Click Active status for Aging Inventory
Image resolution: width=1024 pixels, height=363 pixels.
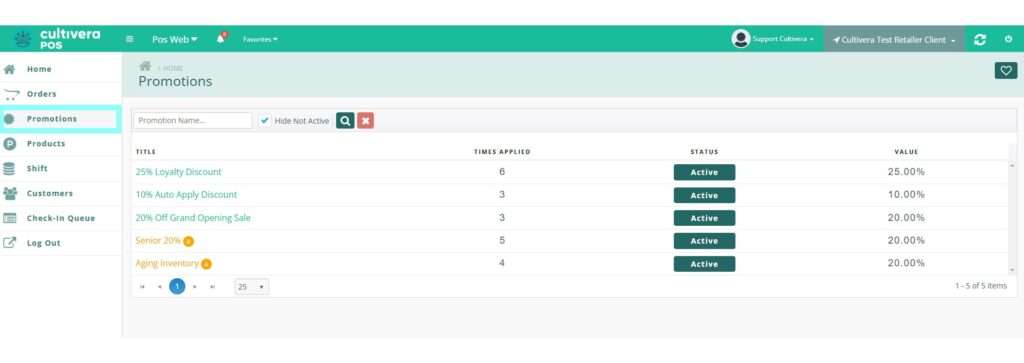tap(704, 264)
